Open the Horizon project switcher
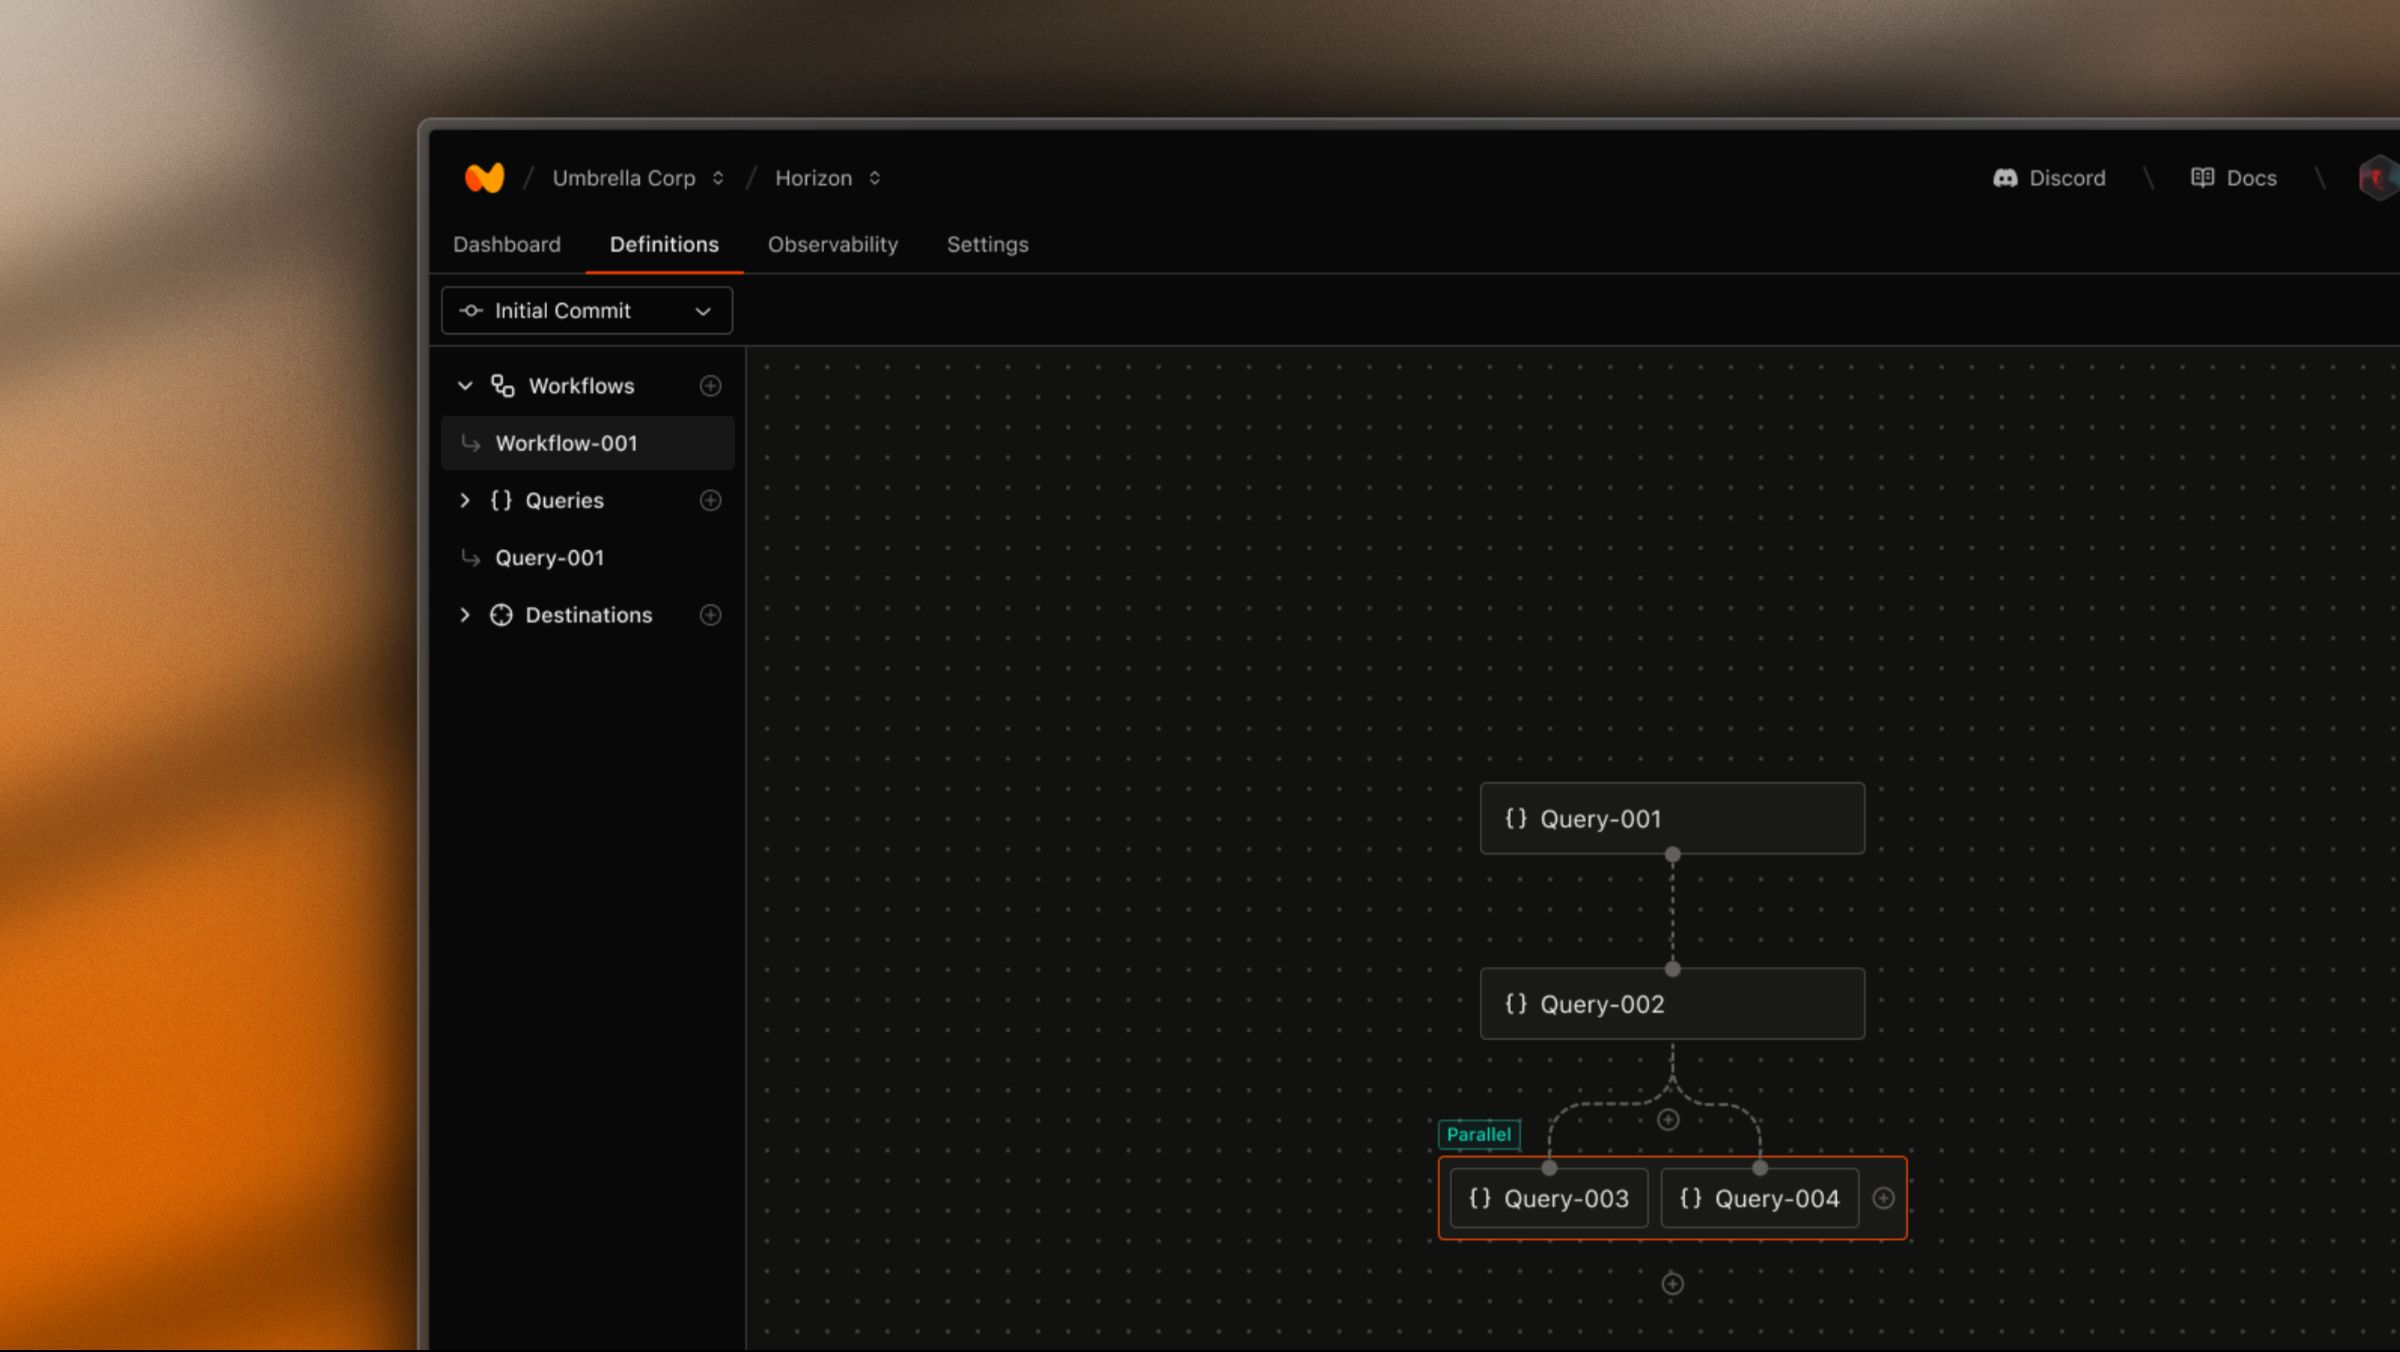Image resolution: width=2400 pixels, height=1352 pixels. pos(827,178)
